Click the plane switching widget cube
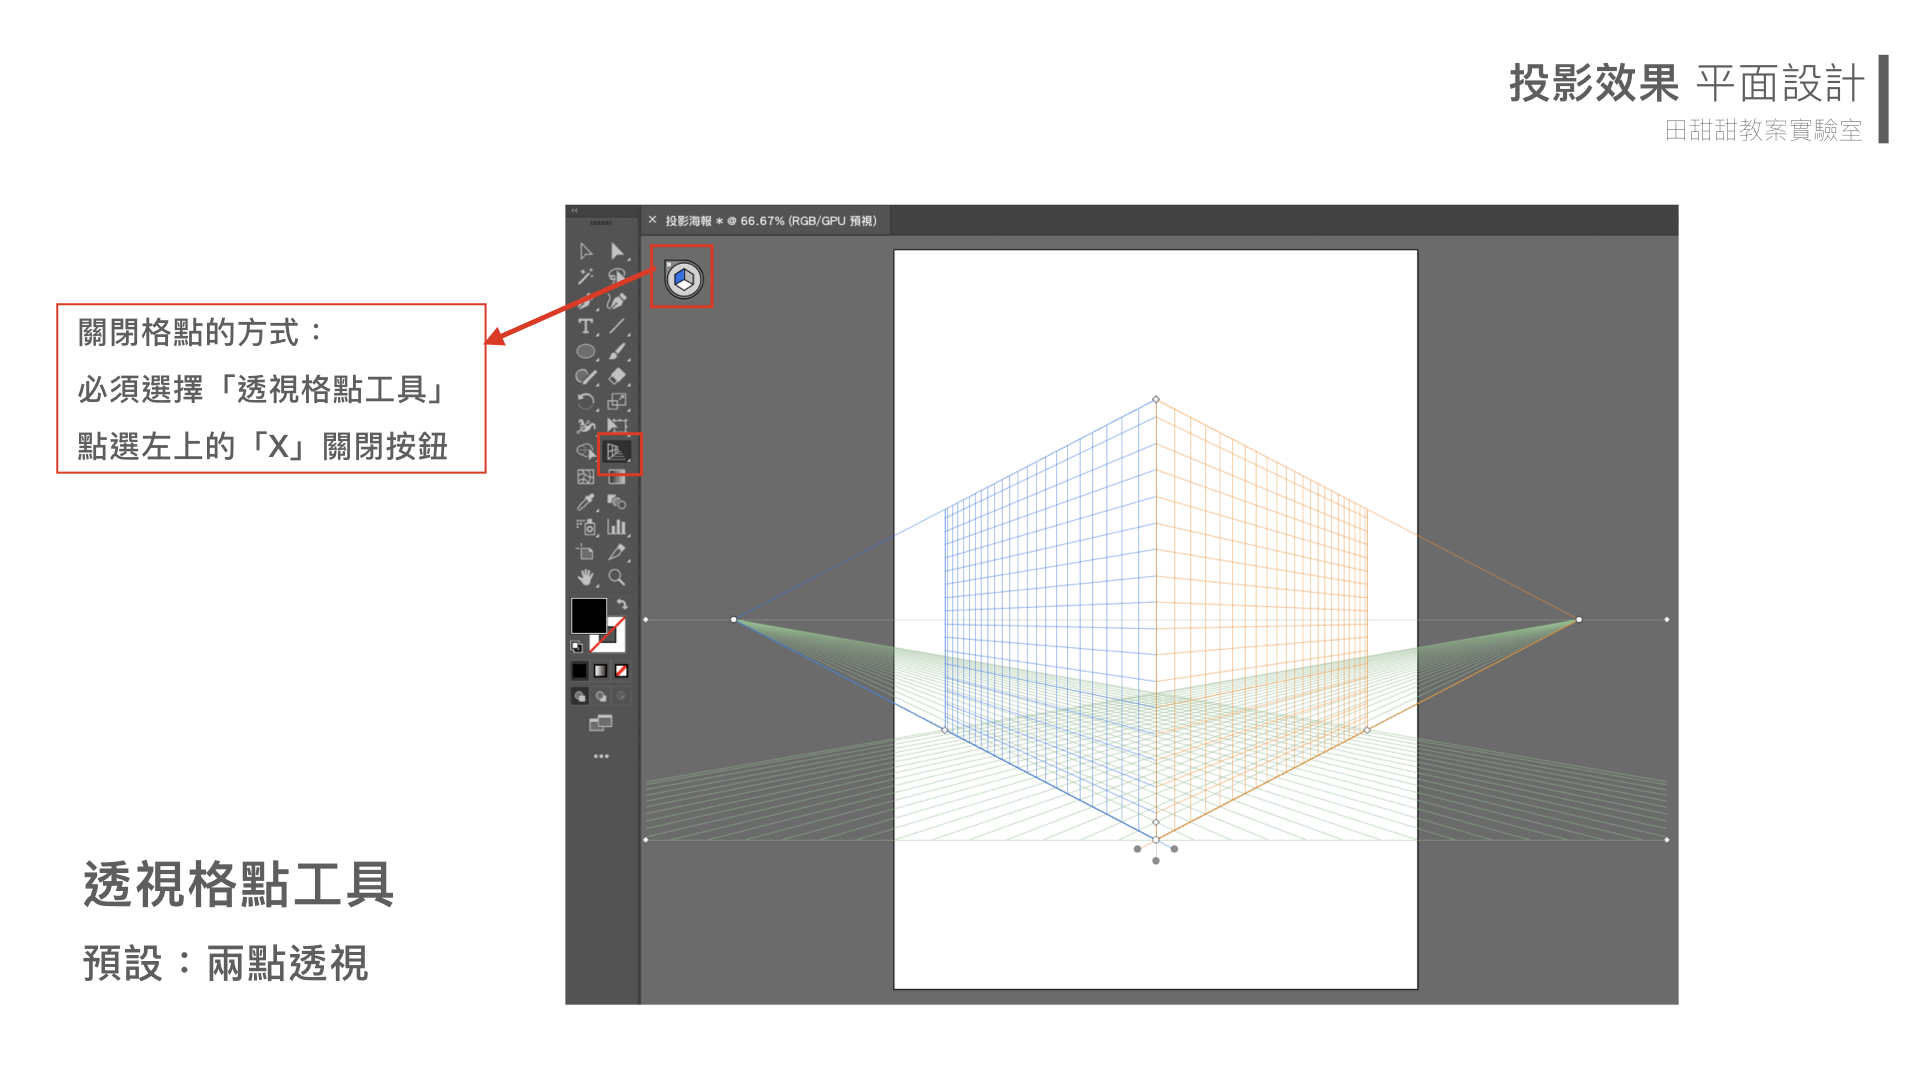 tap(684, 279)
